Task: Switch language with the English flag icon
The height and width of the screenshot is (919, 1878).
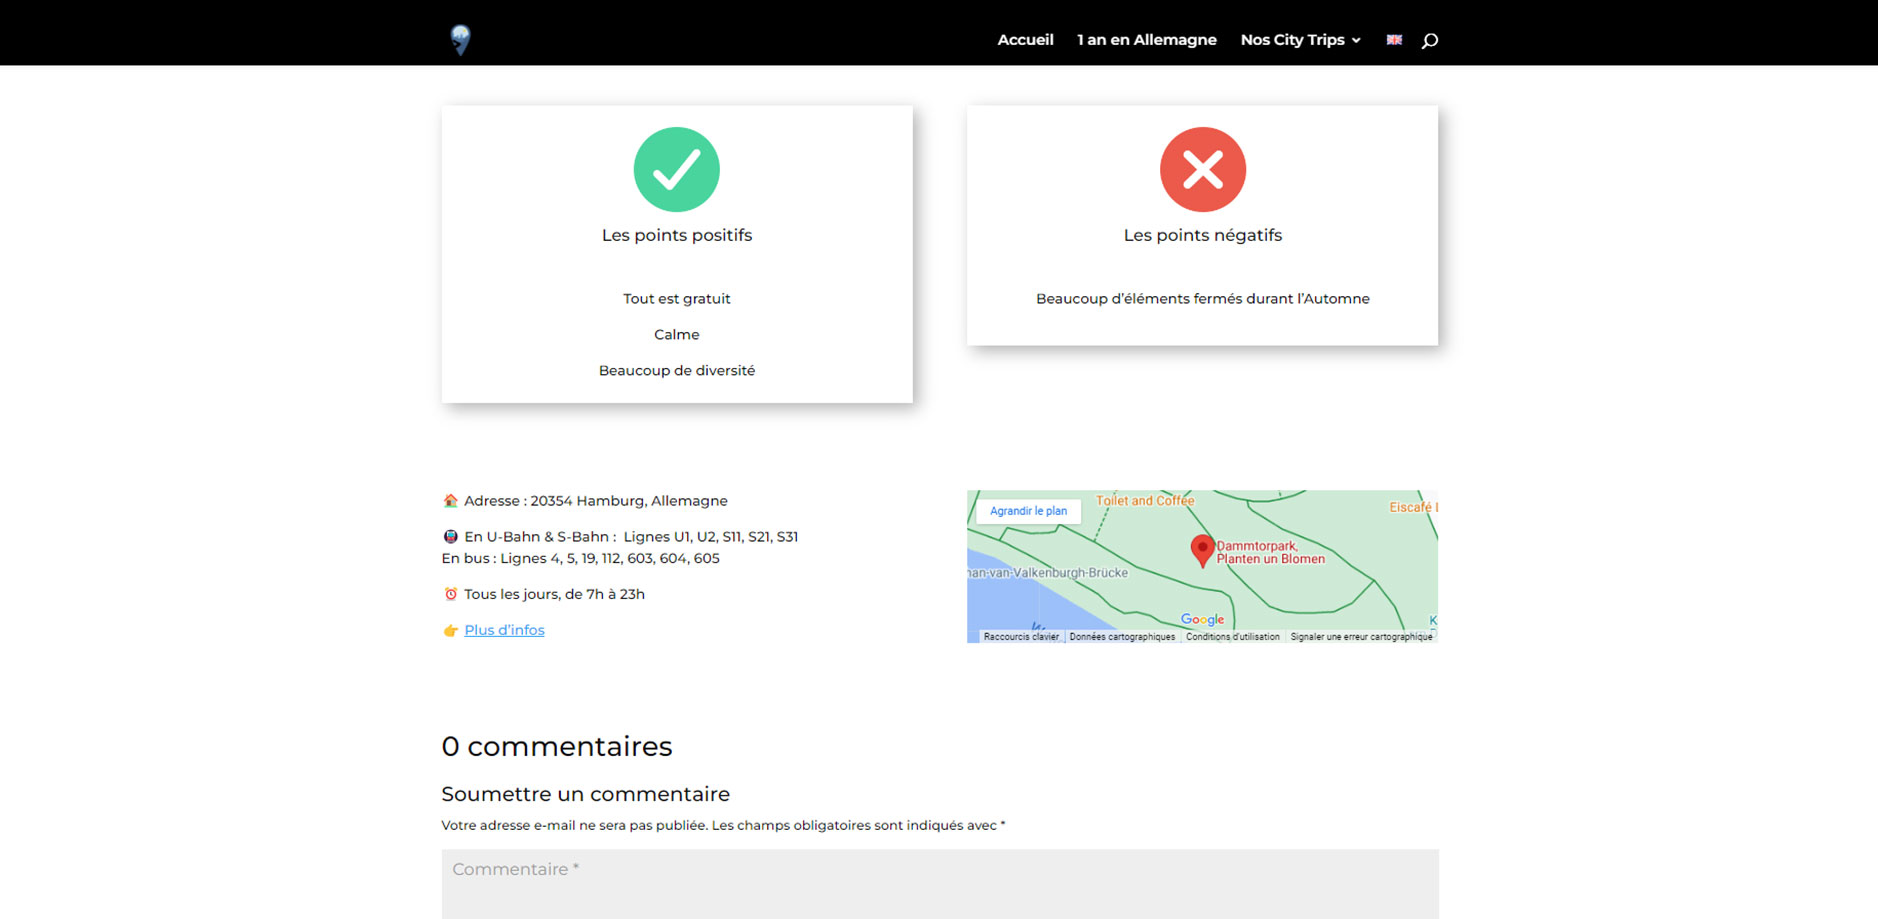Action: pyautogui.click(x=1394, y=40)
